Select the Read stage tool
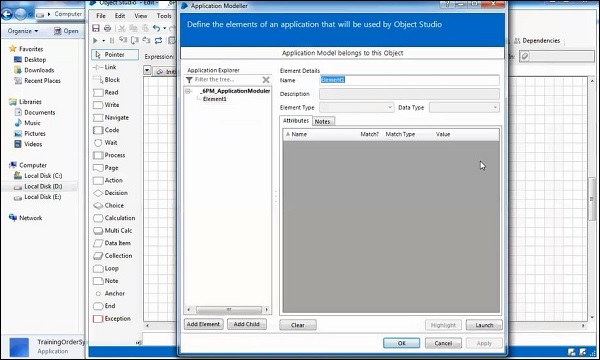Screen dimensions: 600x360 point(106,92)
